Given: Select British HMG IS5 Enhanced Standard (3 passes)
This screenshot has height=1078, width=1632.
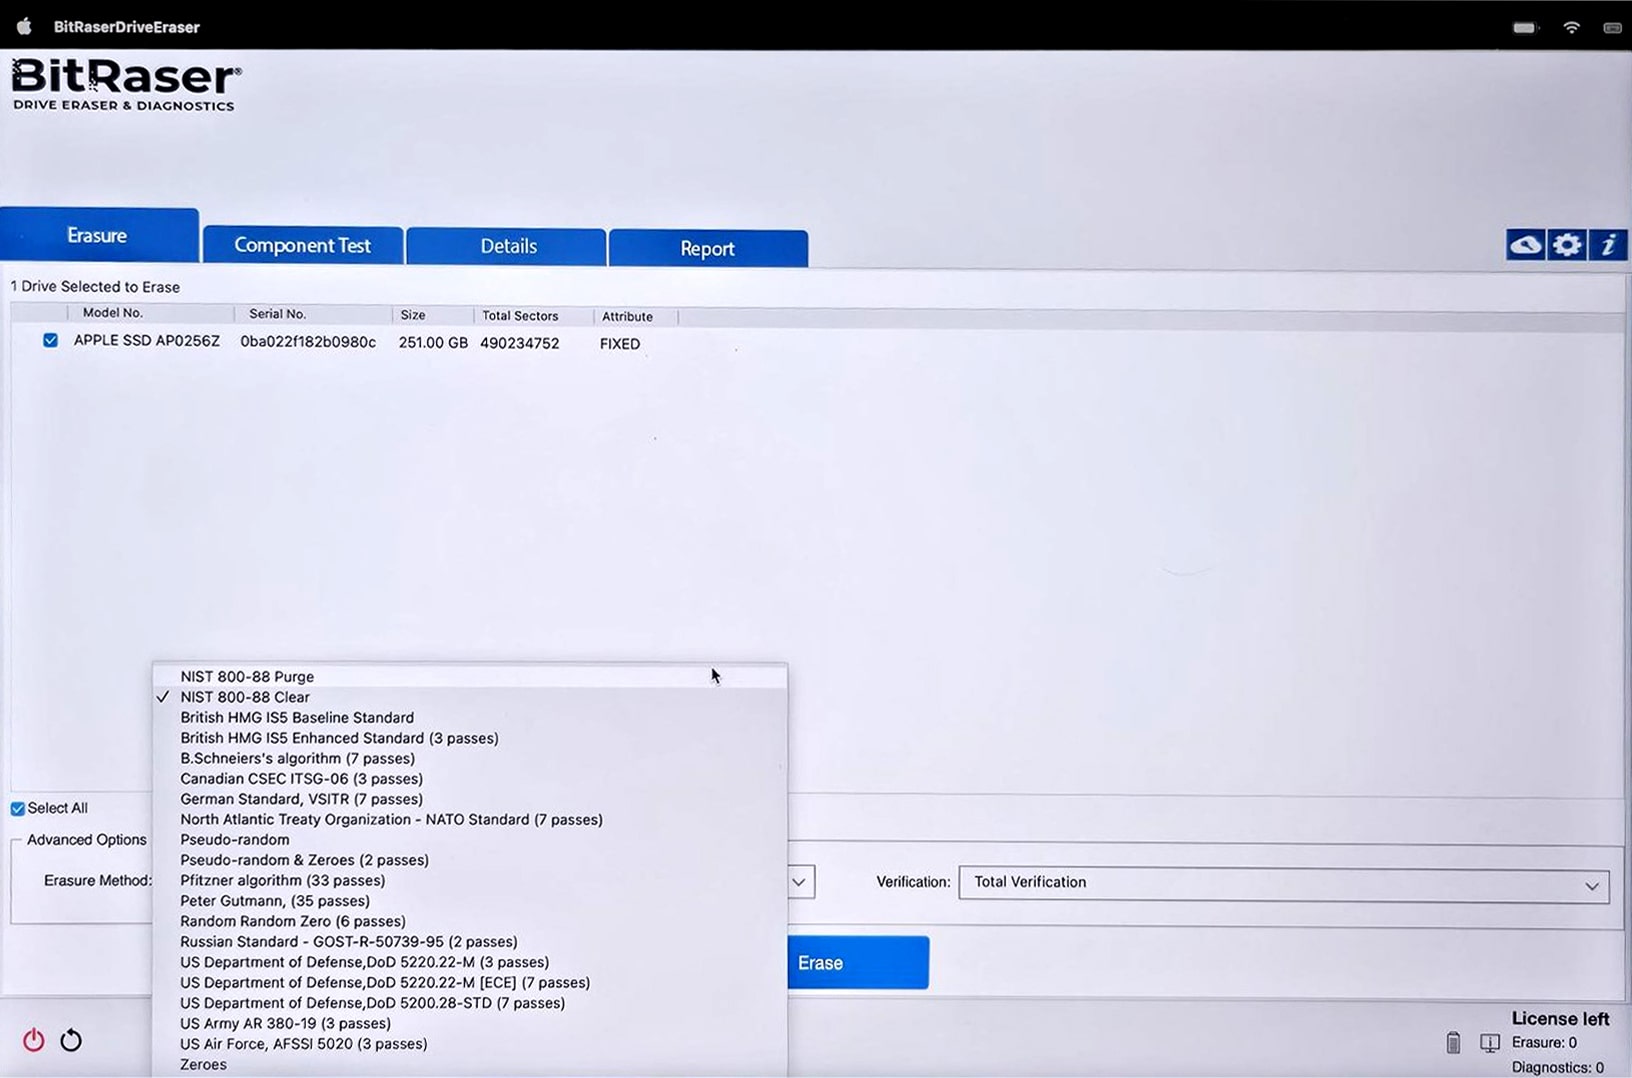Looking at the screenshot, I should click(x=470, y=738).
